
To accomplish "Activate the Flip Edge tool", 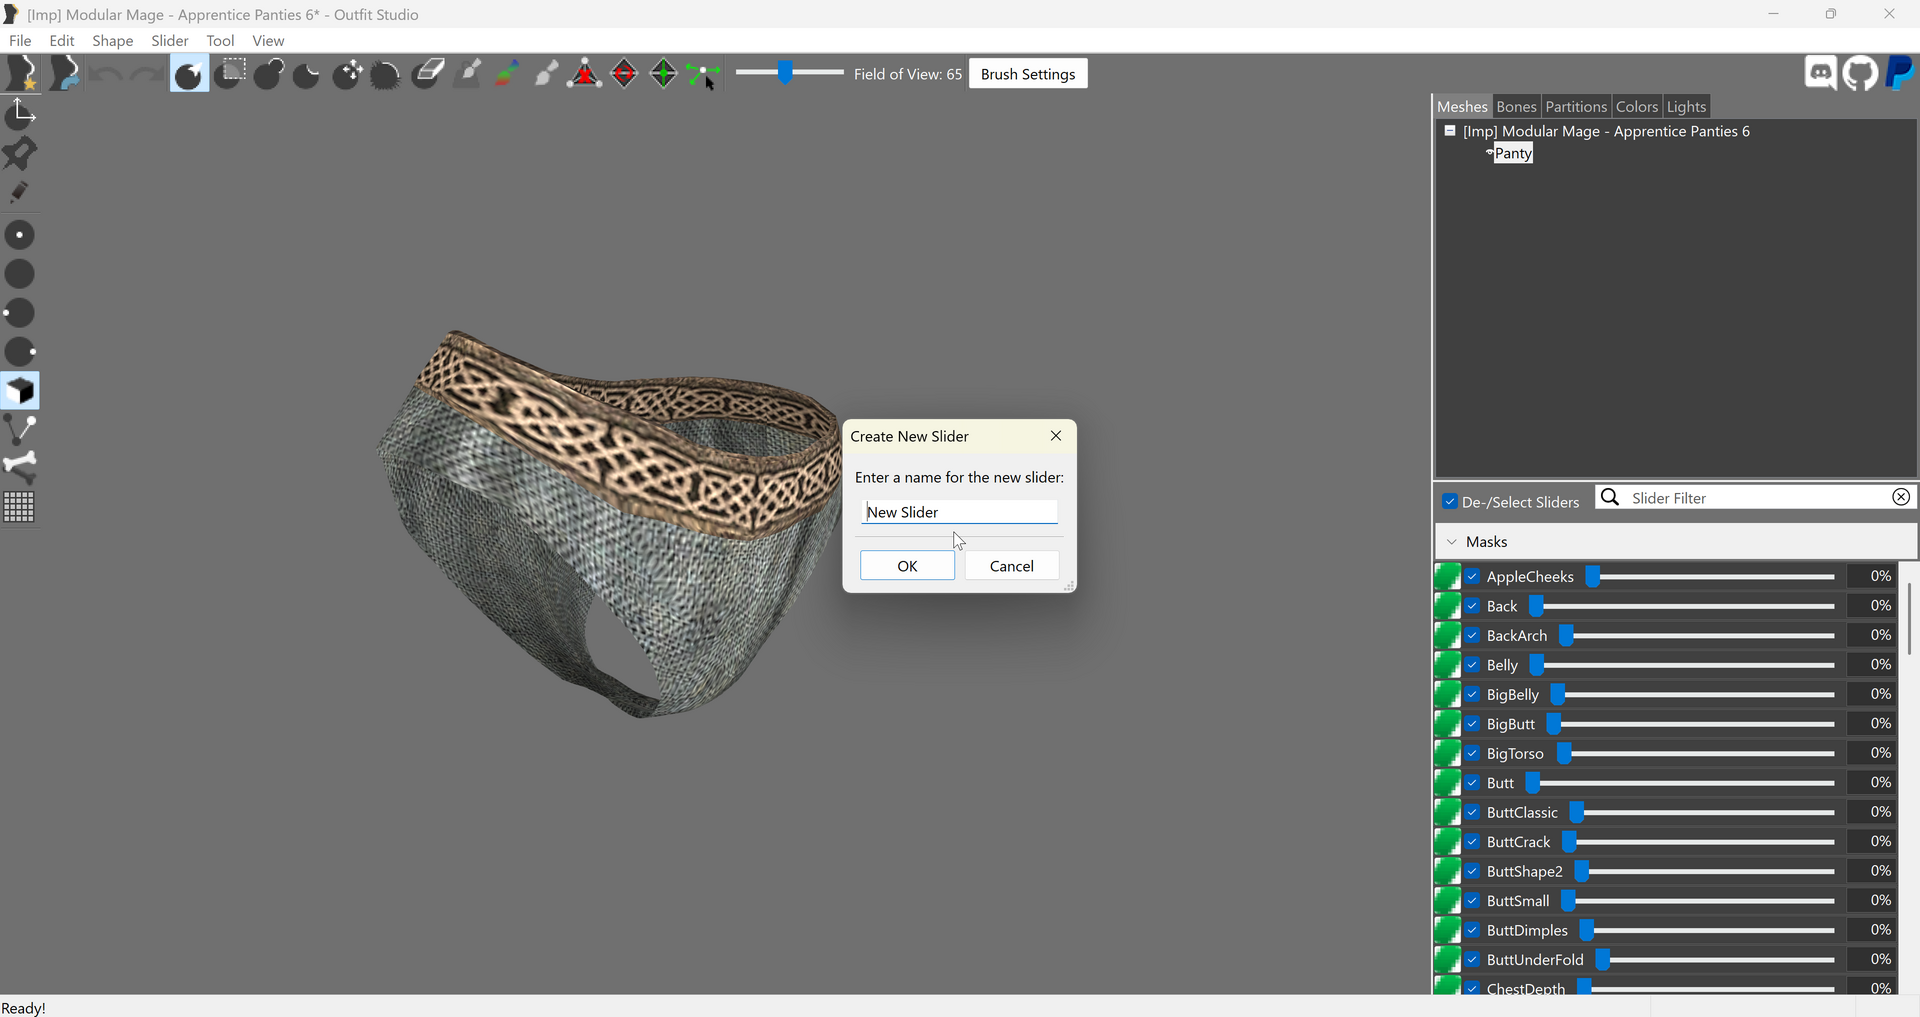I will click(625, 74).
